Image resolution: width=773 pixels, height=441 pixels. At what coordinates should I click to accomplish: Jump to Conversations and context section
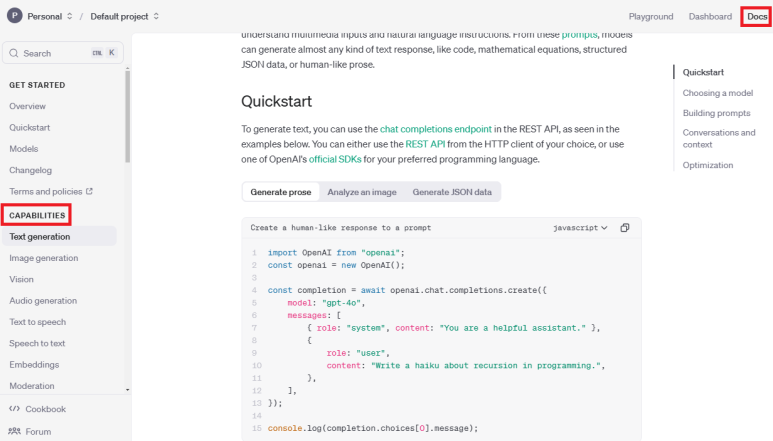(x=719, y=138)
